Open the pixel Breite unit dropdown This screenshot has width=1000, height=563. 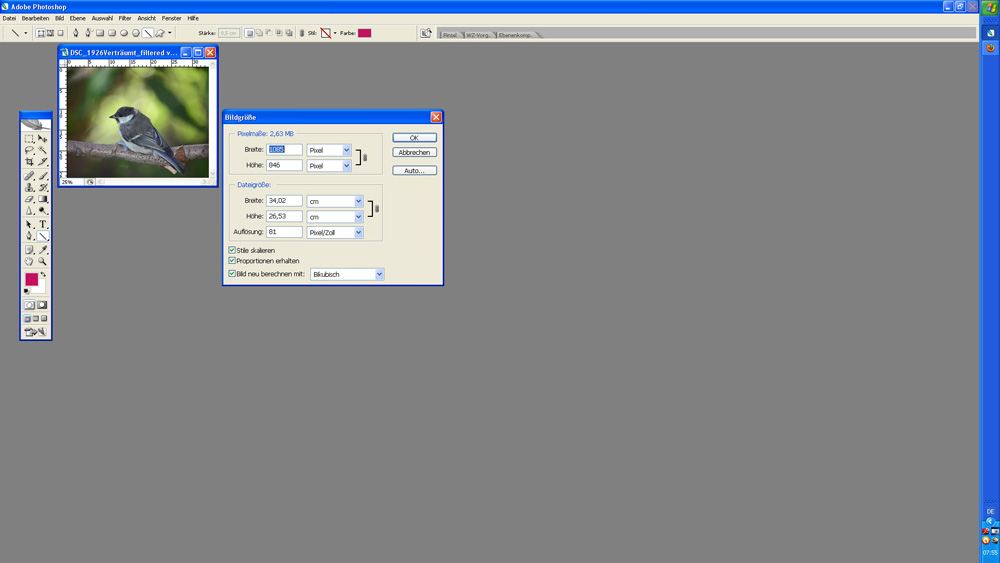click(x=346, y=150)
